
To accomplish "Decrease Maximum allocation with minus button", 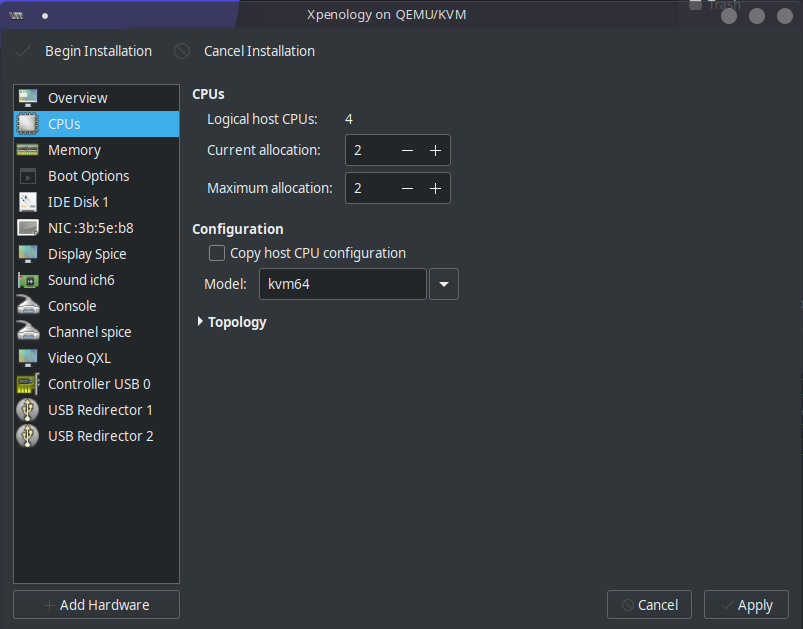I will 408,188.
